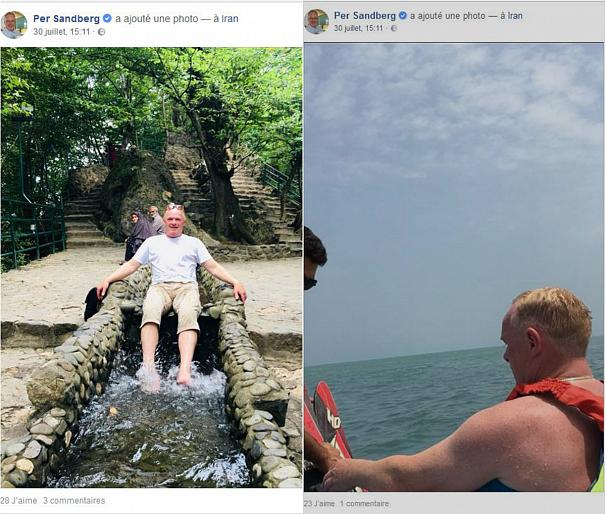The image size is (606, 514).
Task: Open the stone fountain photo
Action: tap(151, 267)
